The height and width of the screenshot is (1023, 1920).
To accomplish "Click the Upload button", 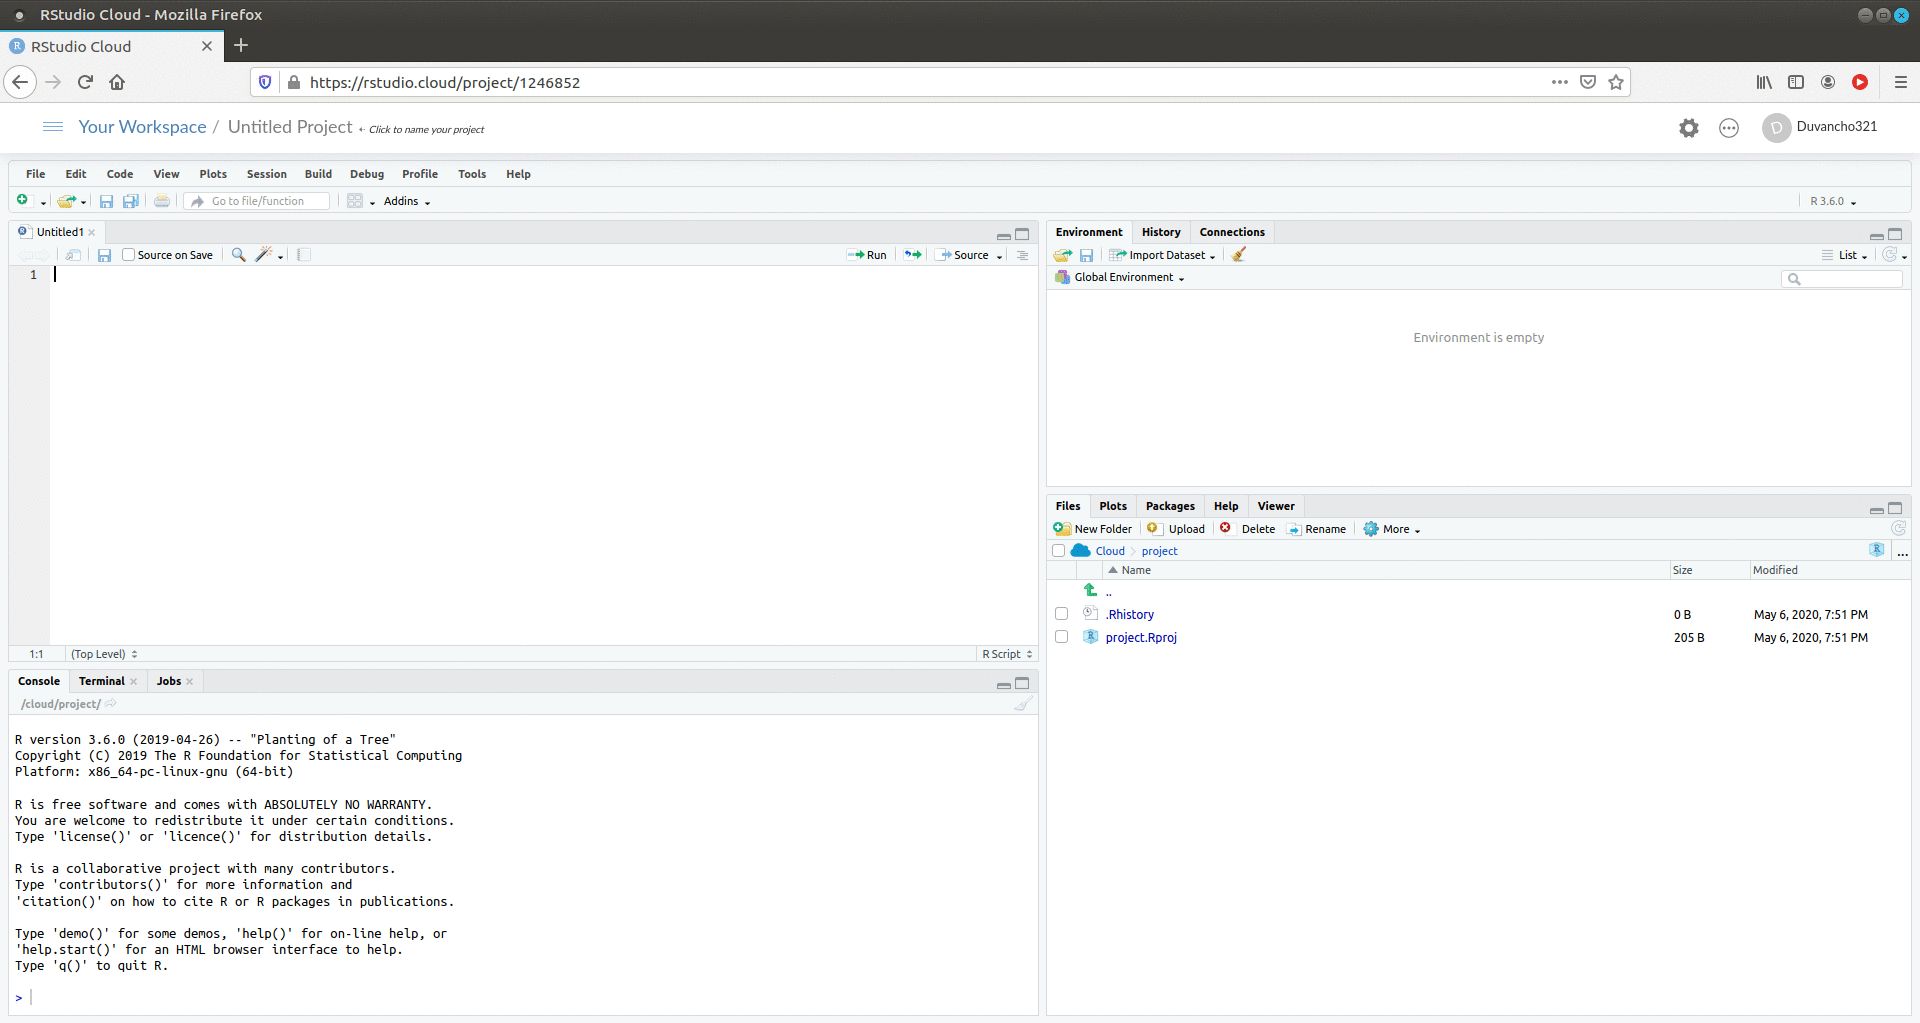I will 1176,529.
